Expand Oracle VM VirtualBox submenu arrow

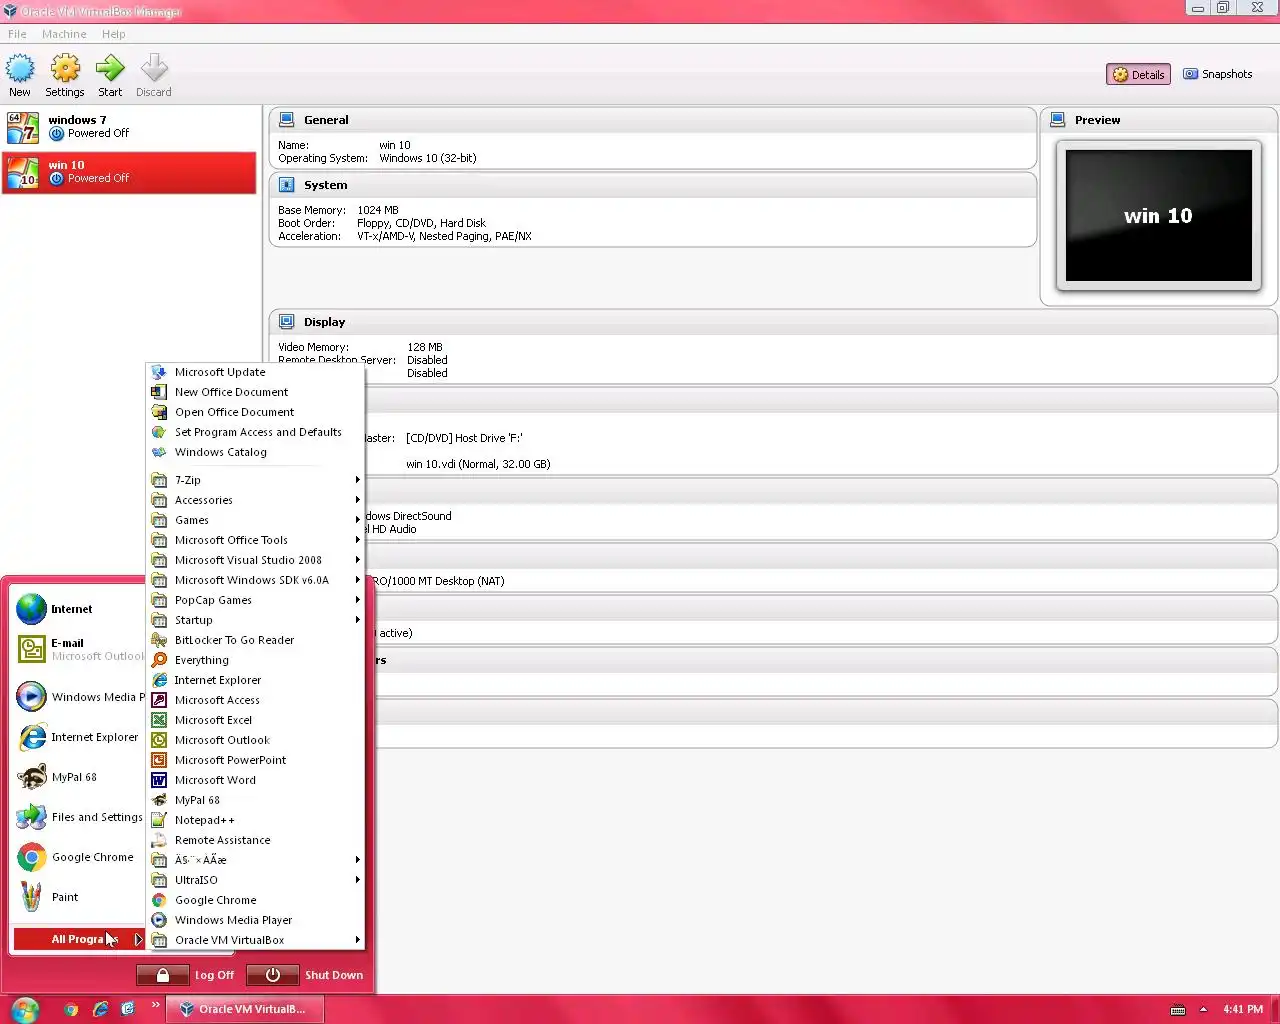357,940
